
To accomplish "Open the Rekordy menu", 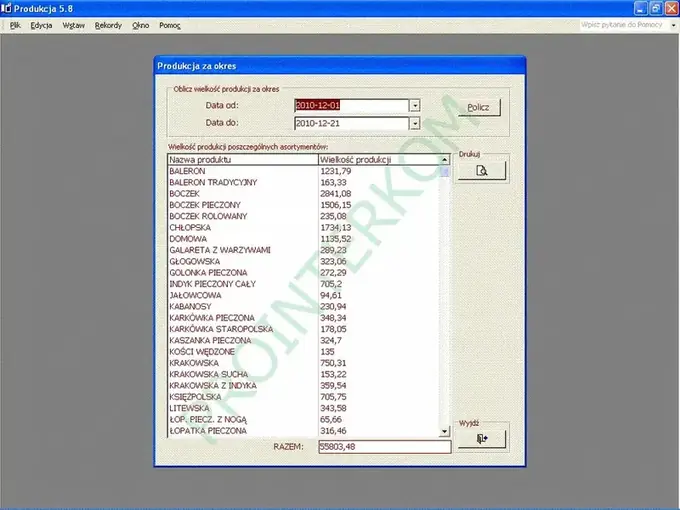I will click(108, 25).
